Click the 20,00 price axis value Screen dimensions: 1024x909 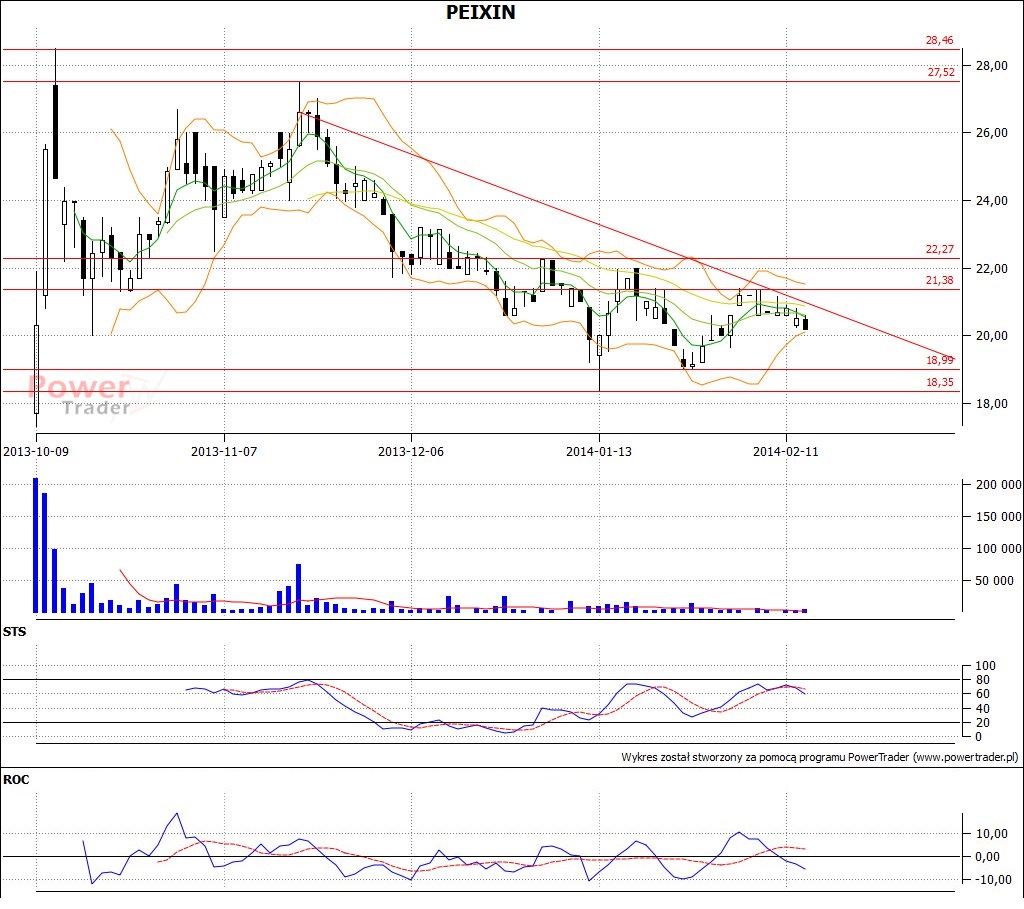tap(991, 336)
